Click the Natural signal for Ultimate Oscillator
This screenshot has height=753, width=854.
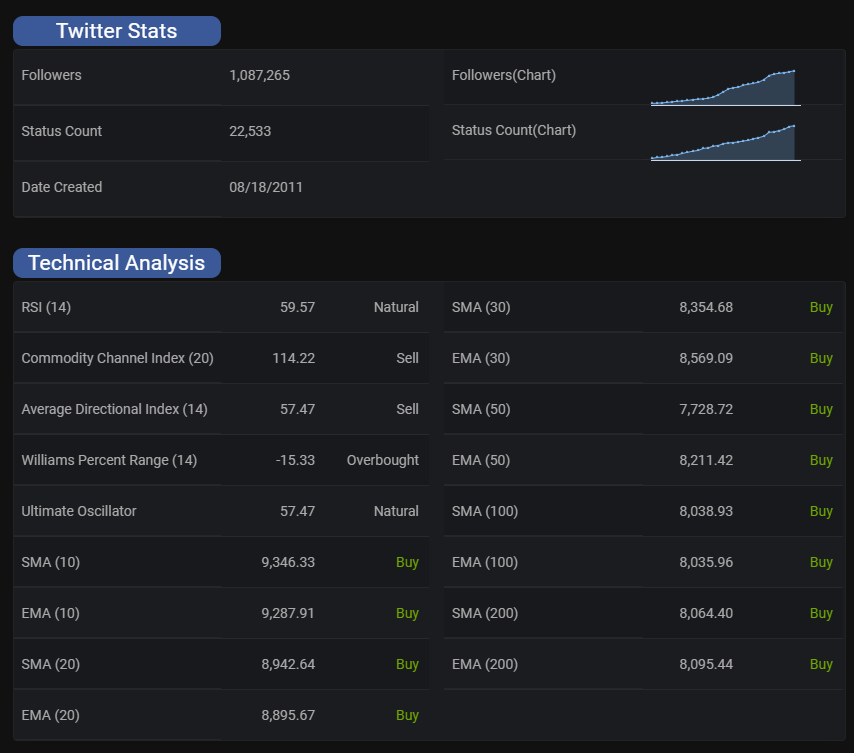396,511
